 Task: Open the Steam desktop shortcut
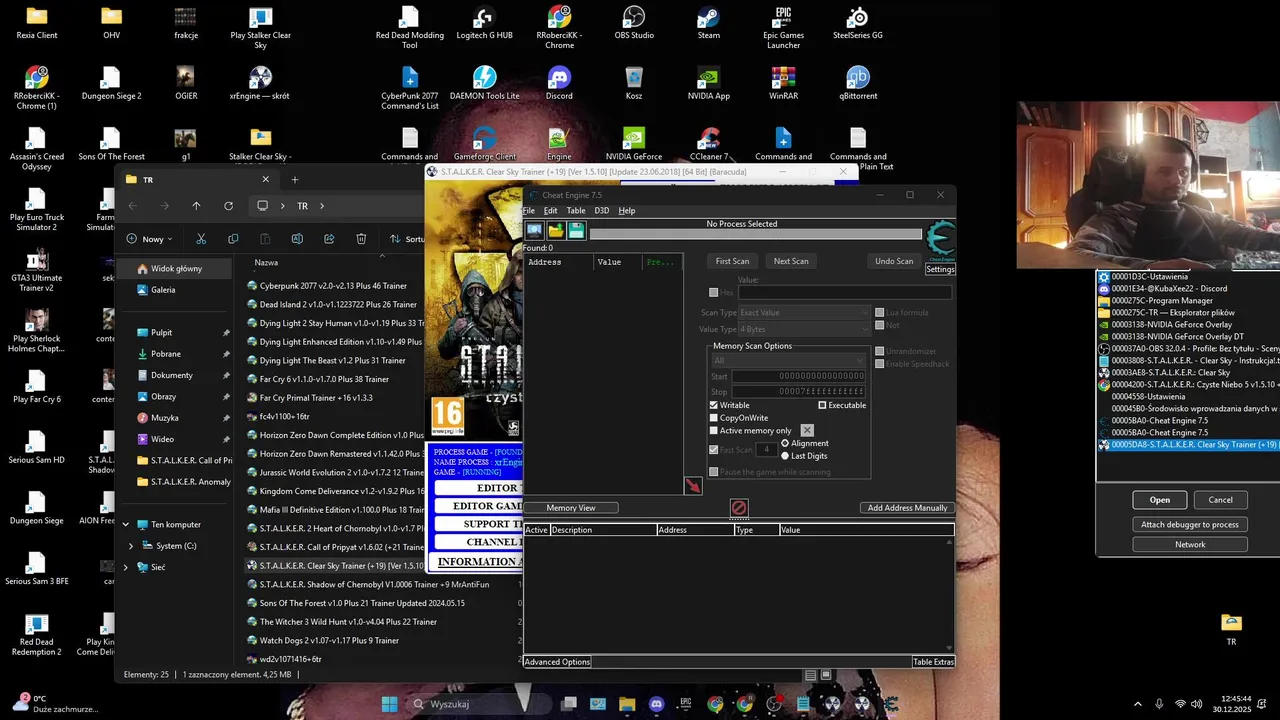[708, 23]
